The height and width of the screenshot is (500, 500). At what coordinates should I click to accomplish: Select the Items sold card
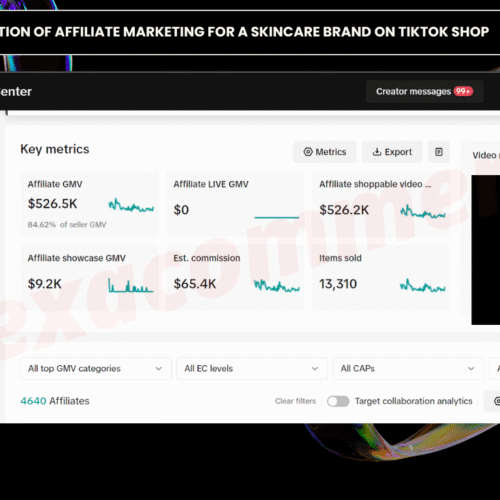coord(381,278)
